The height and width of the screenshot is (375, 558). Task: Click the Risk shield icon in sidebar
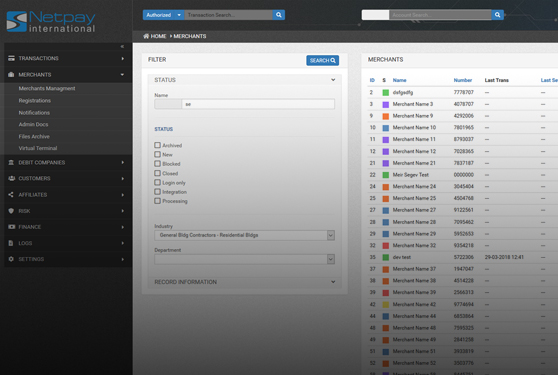coord(11,211)
